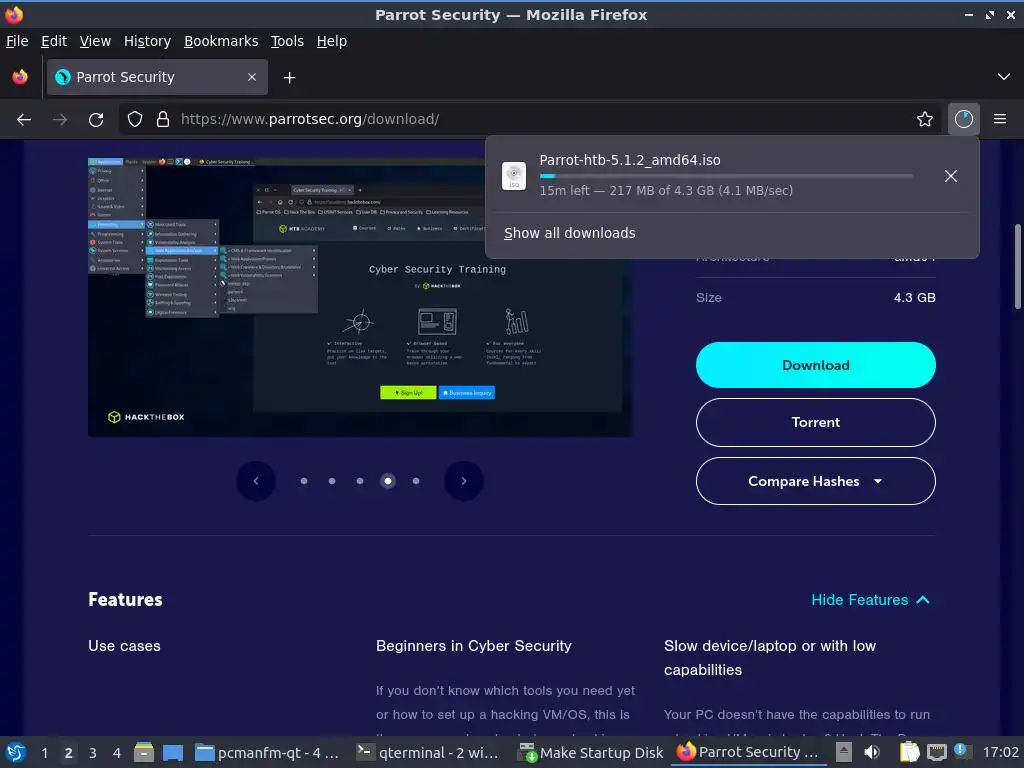Screen dimensions: 1024x768
Task: Open removable media eject tray icon
Action: coord(843,752)
